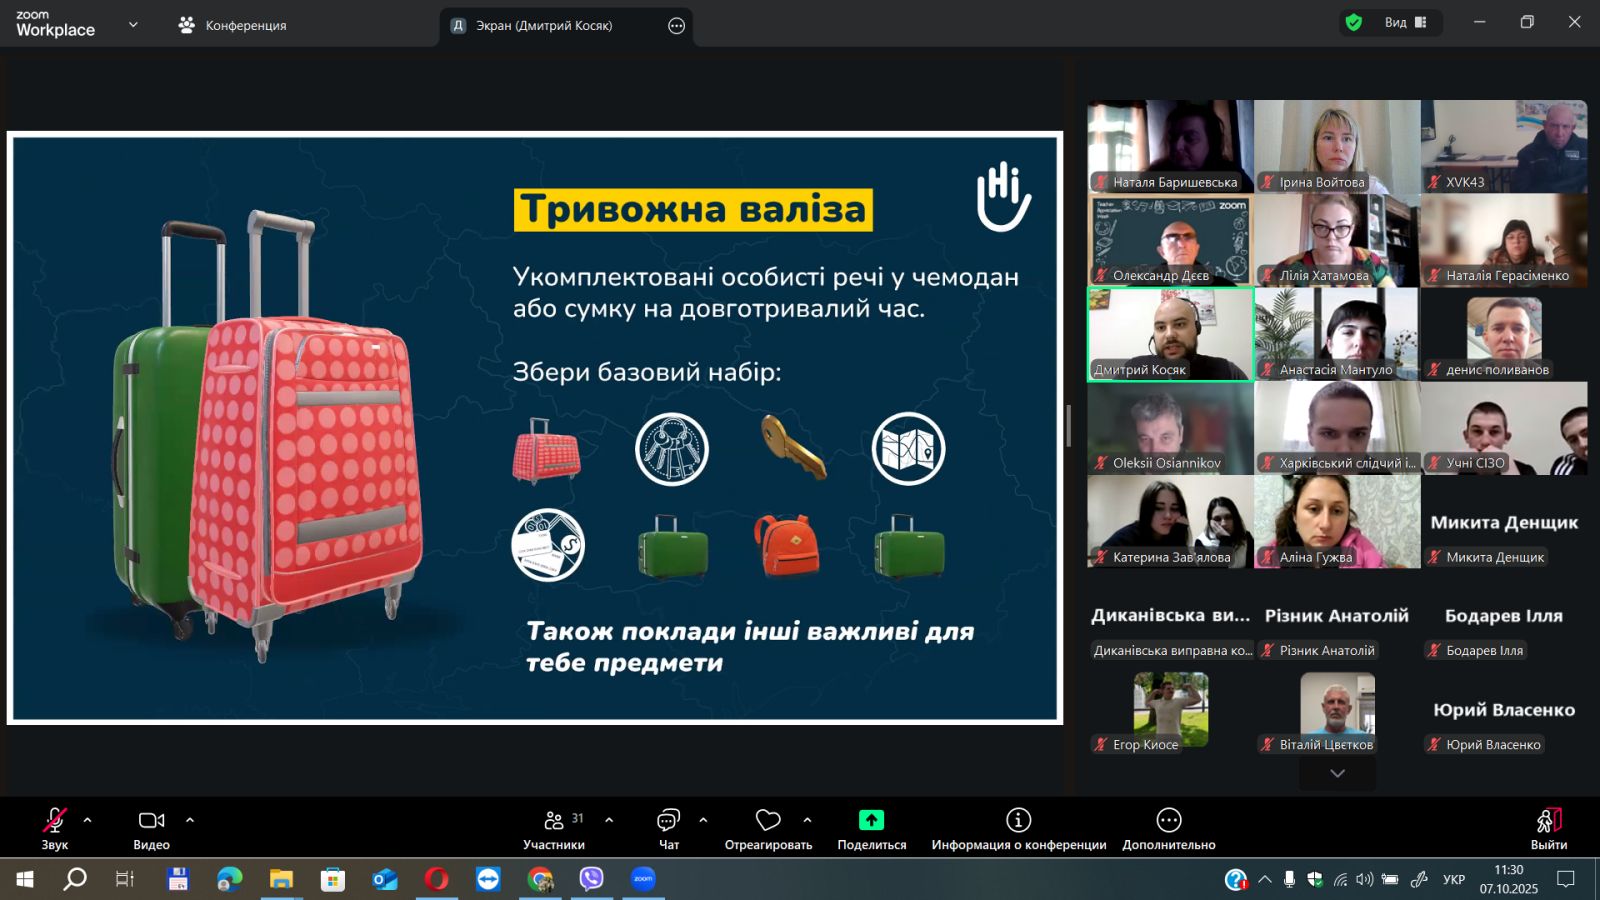Image resolution: width=1600 pixels, height=900 pixels.
Task: Click the React heart icon
Action: click(768, 821)
